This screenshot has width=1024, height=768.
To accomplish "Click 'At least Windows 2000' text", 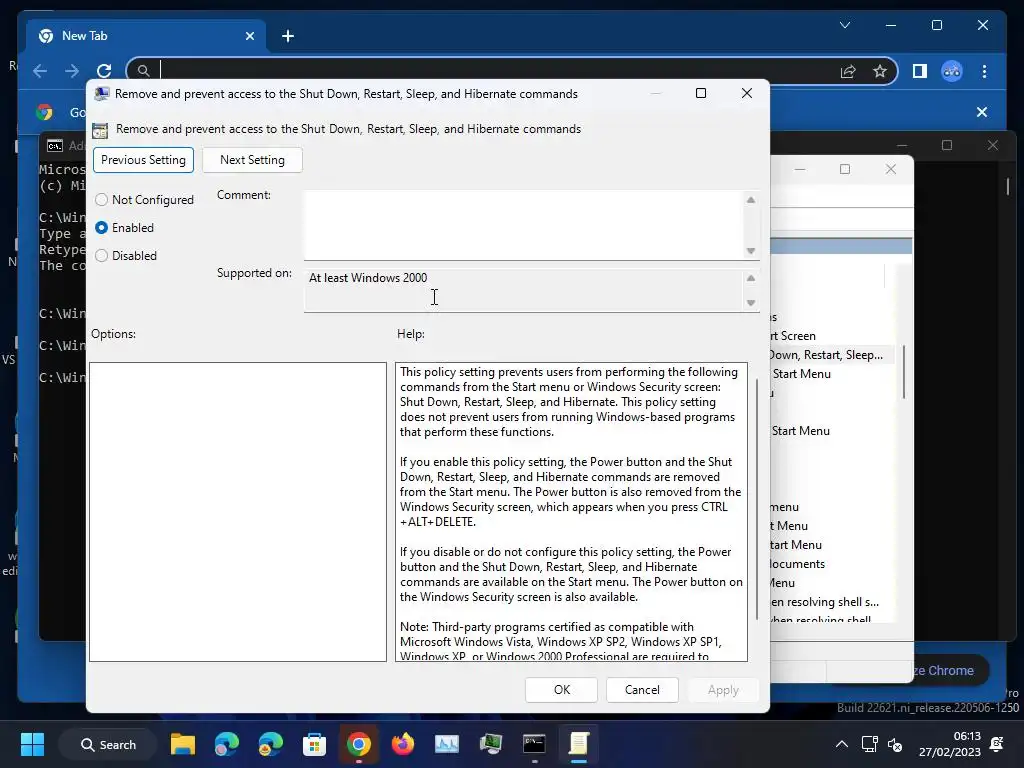I will (x=368, y=278).
